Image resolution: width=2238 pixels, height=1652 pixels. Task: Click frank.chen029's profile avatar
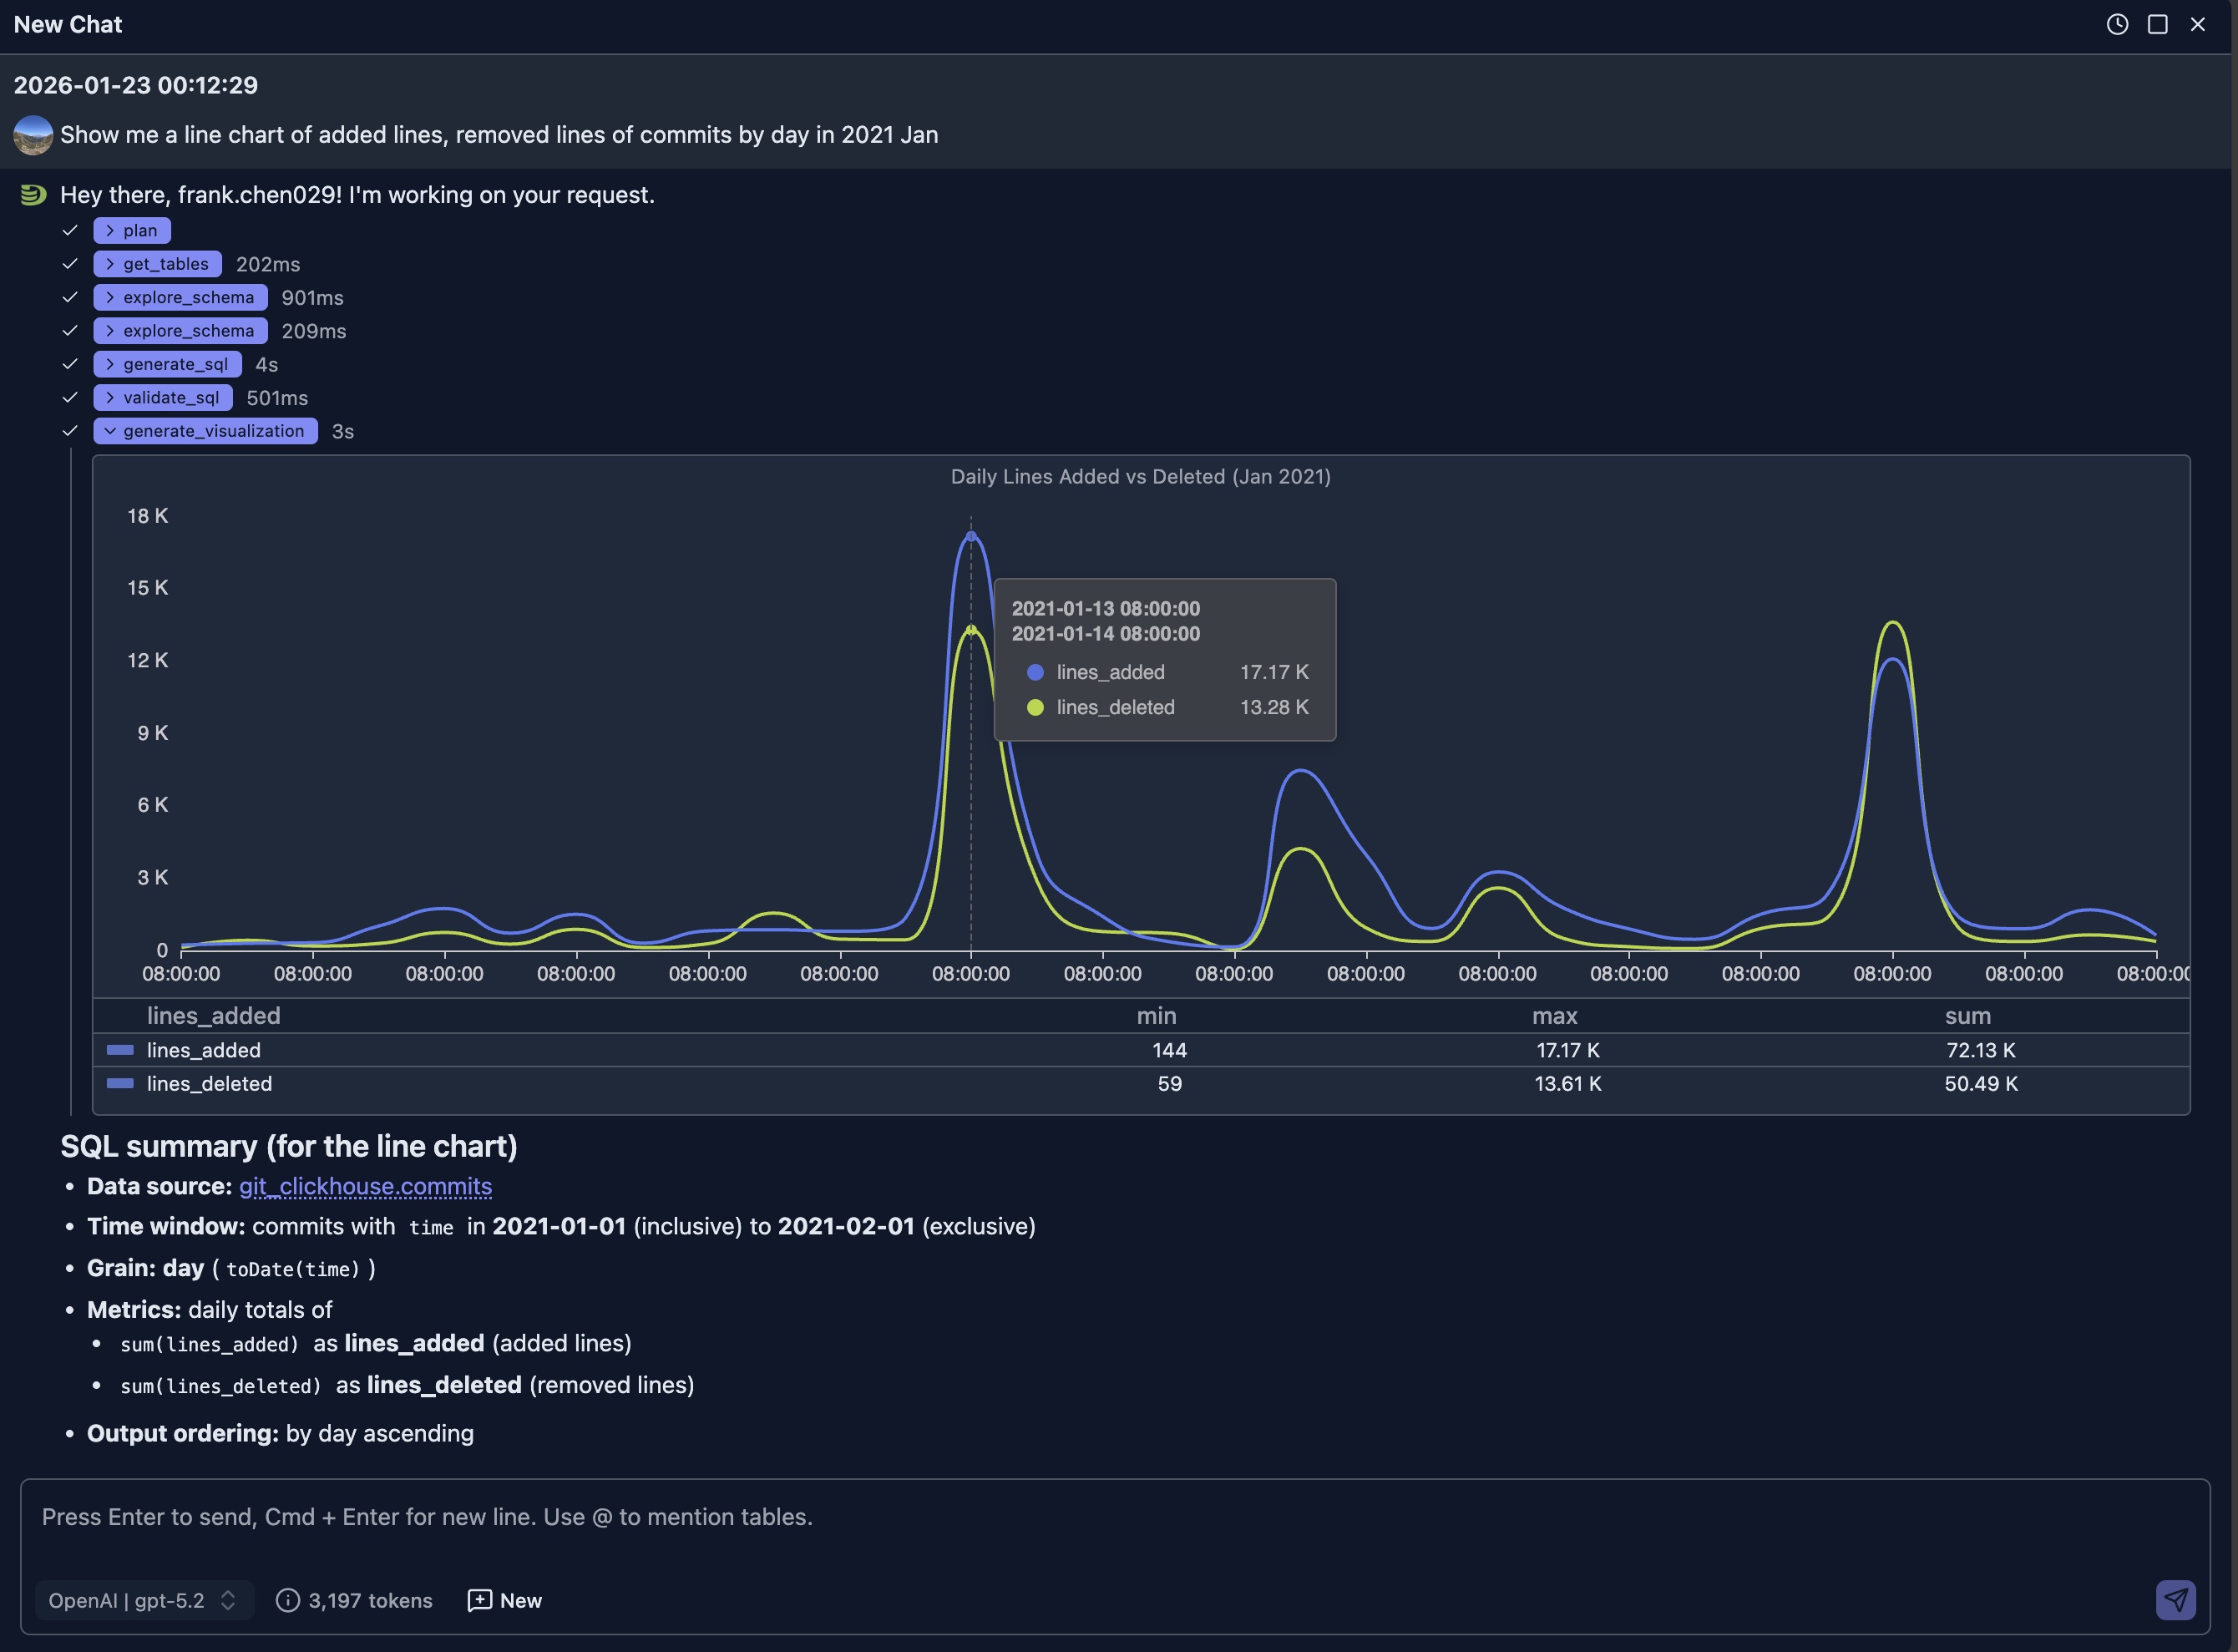click(33, 135)
